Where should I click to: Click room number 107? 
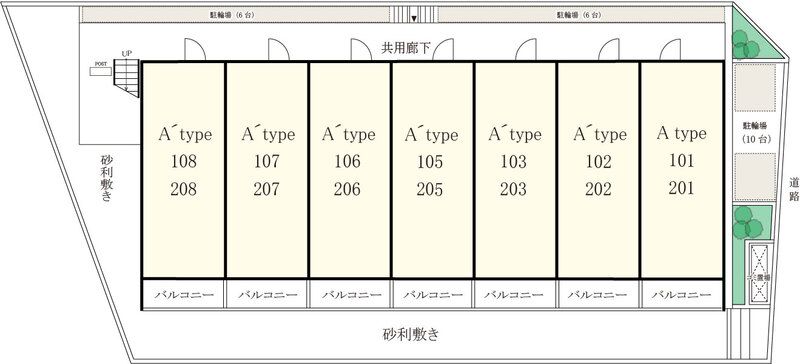point(267,162)
